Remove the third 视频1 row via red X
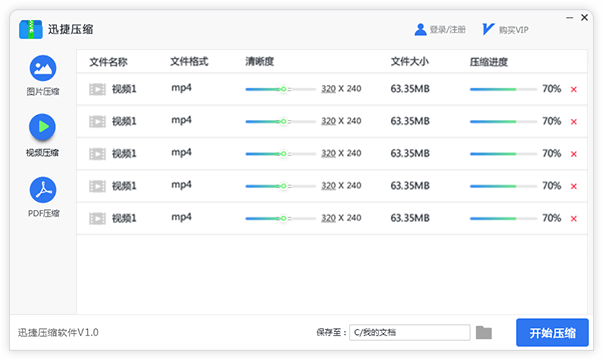 574,154
